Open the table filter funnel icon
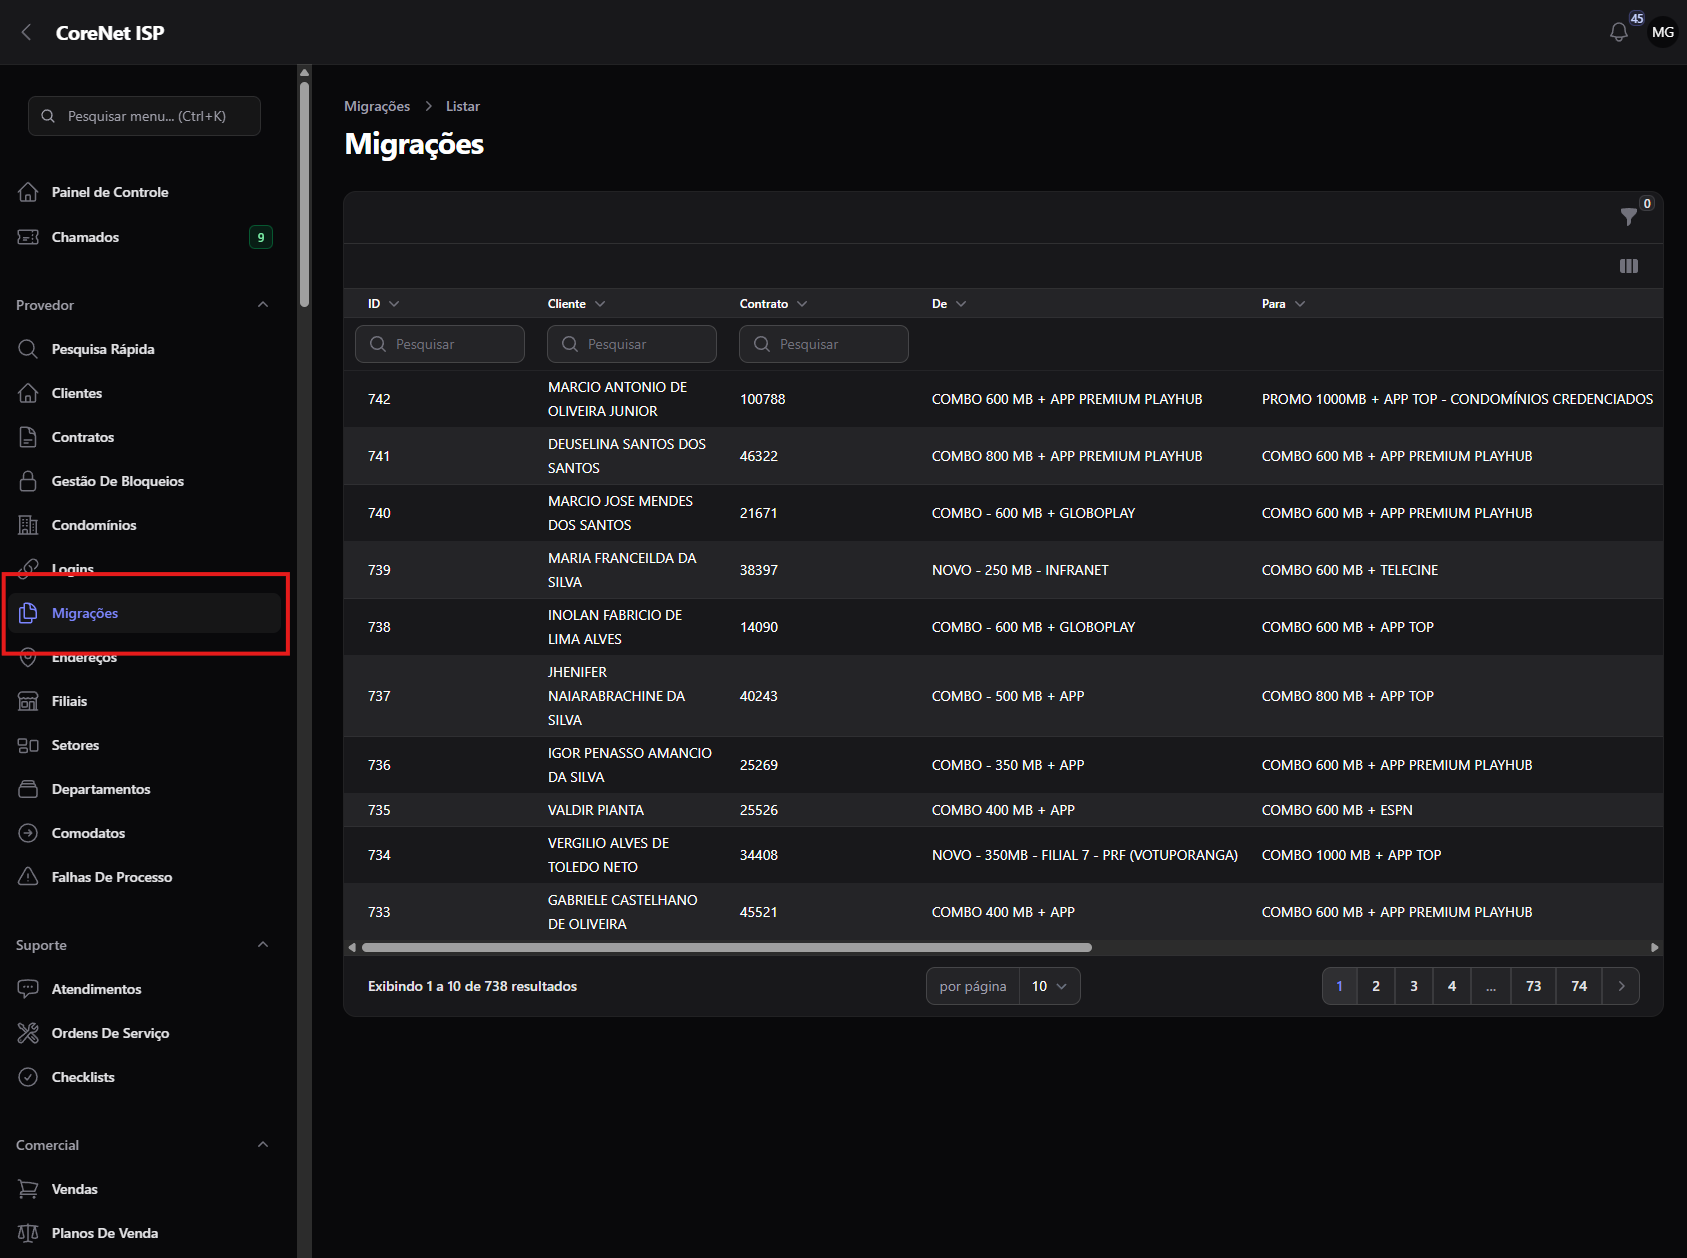This screenshot has height=1258, width=1687. 1628,216
